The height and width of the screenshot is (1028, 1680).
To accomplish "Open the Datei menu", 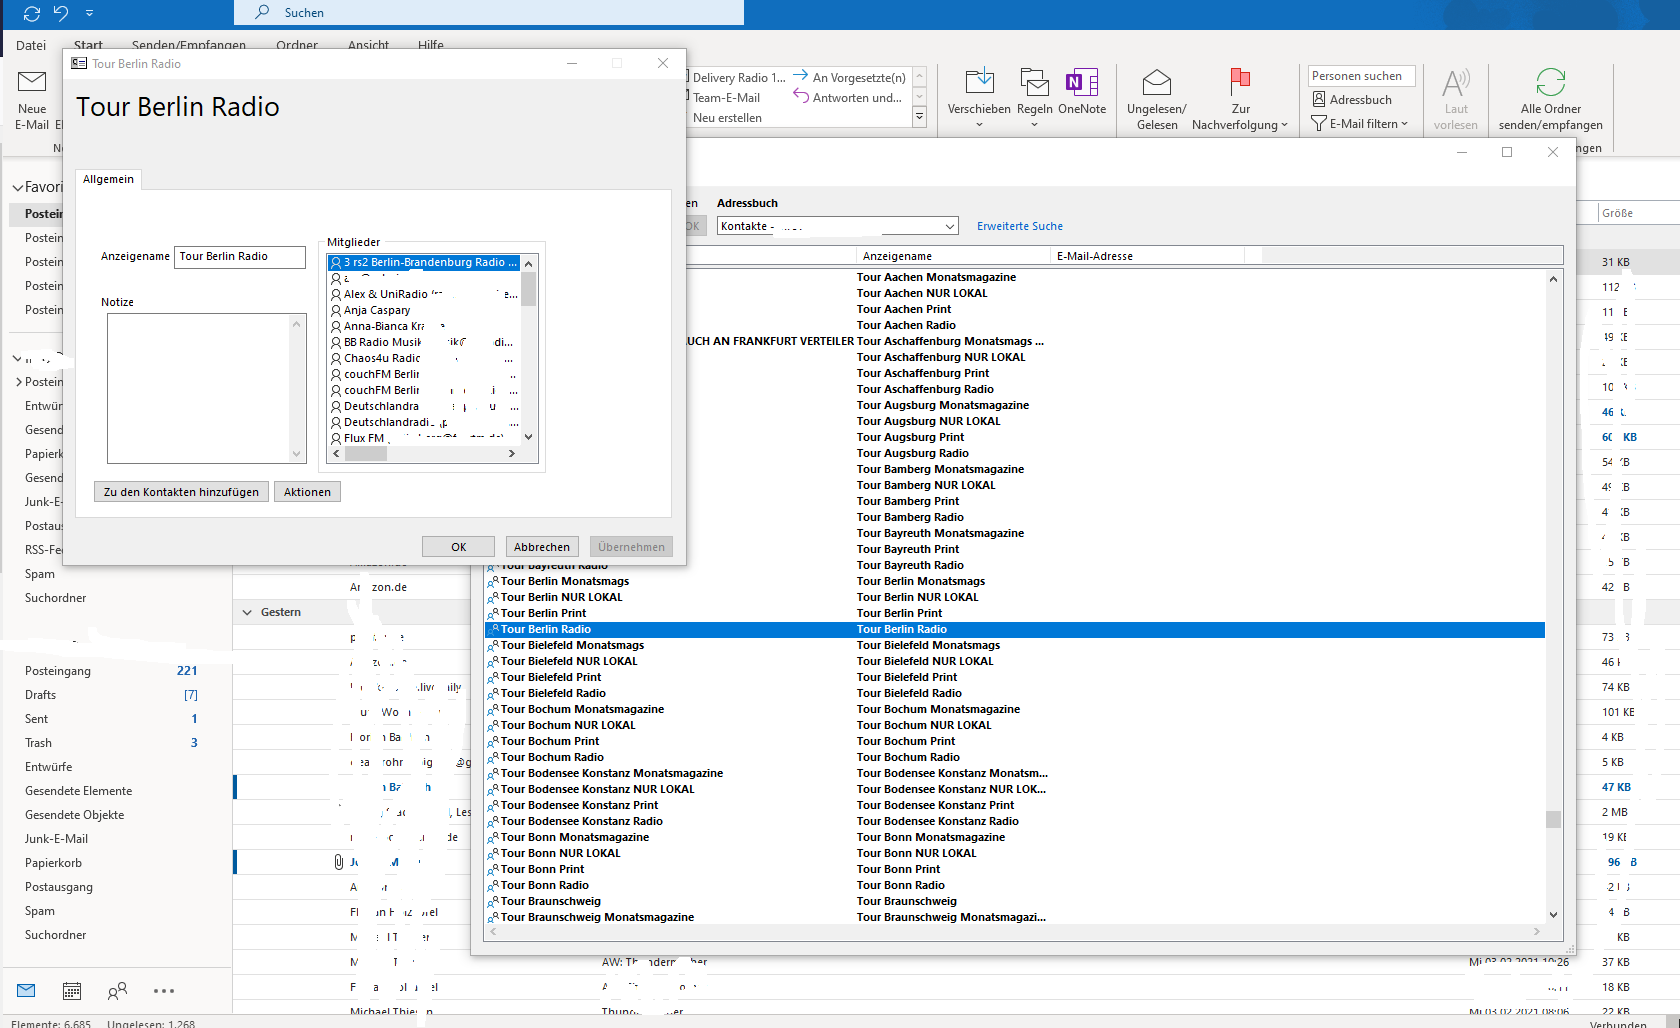I will (x=31, y=45).
